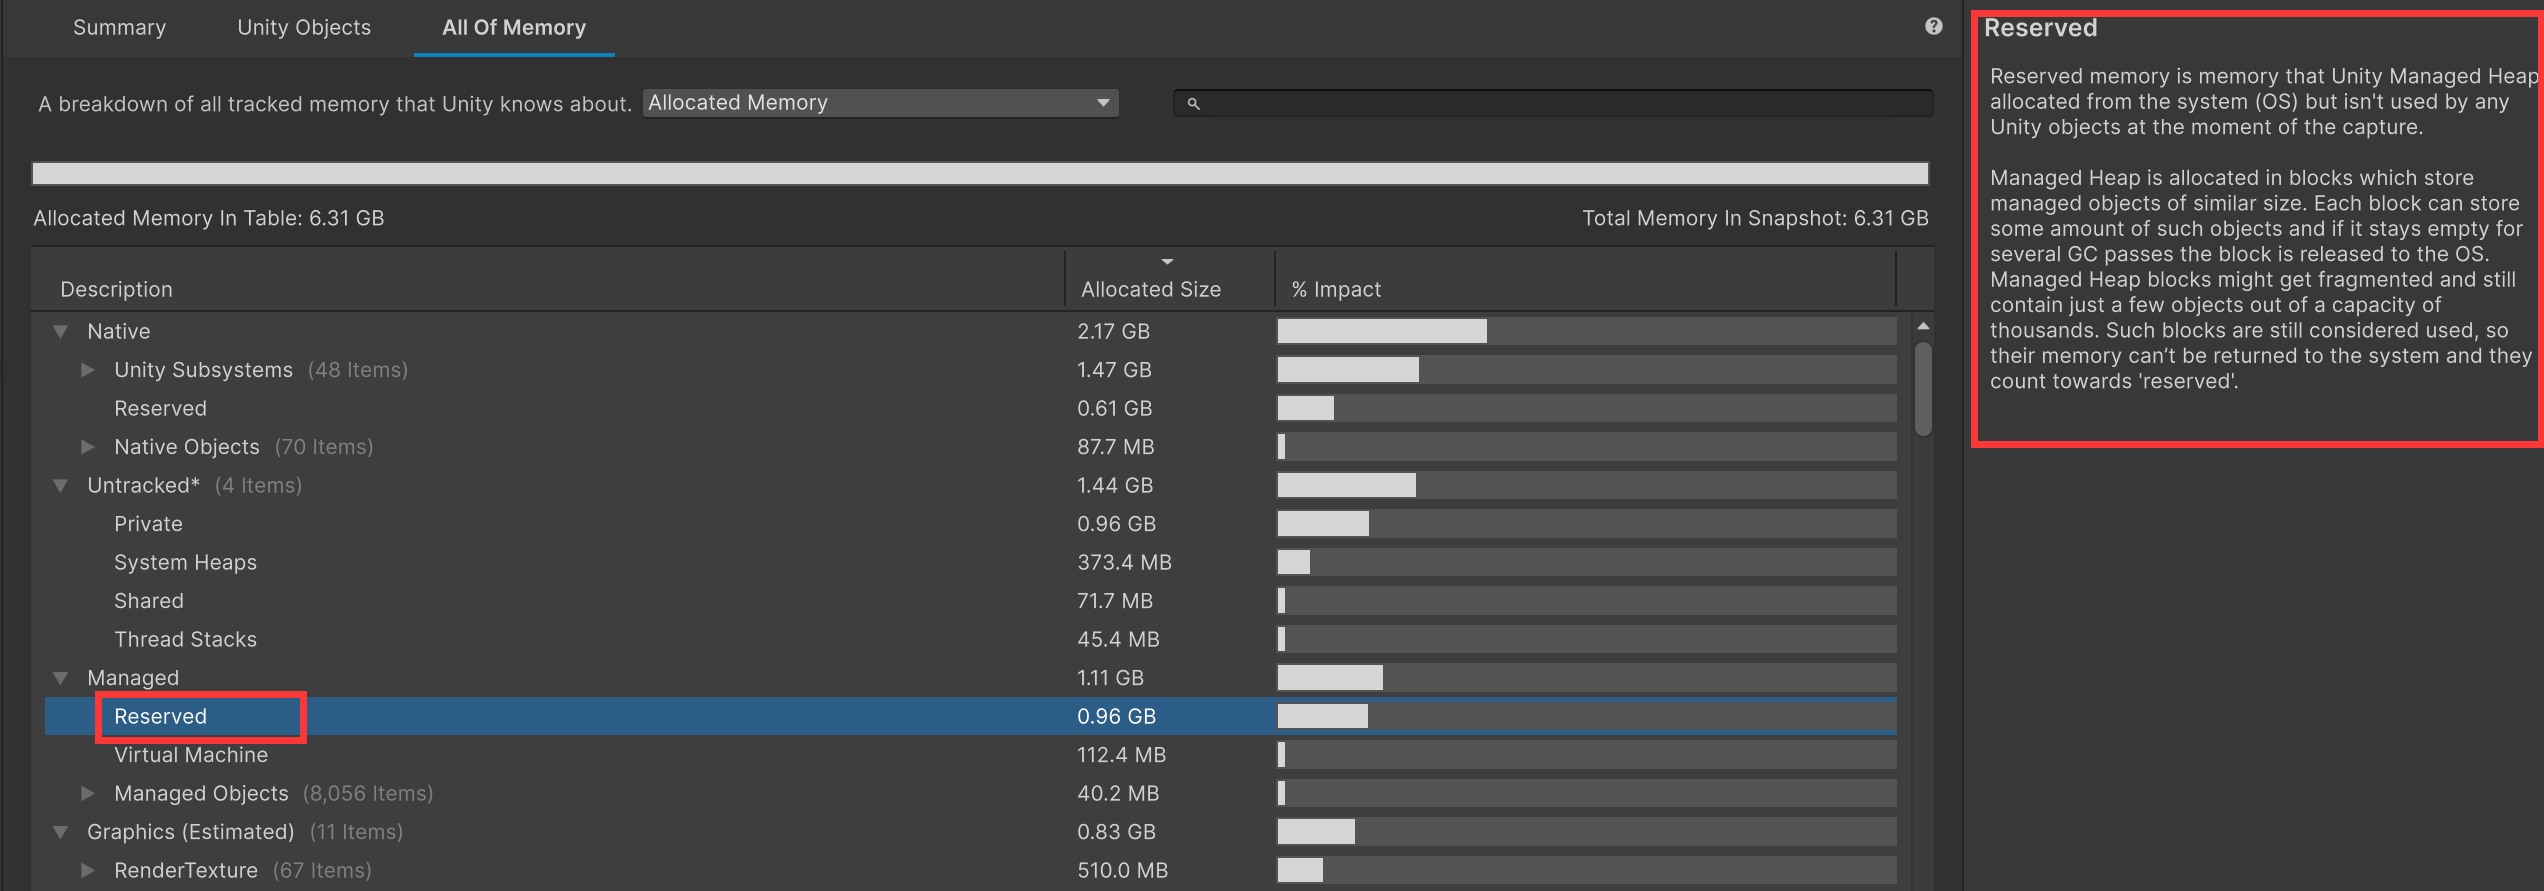Click the % Impact column header

click(1336, 289)
